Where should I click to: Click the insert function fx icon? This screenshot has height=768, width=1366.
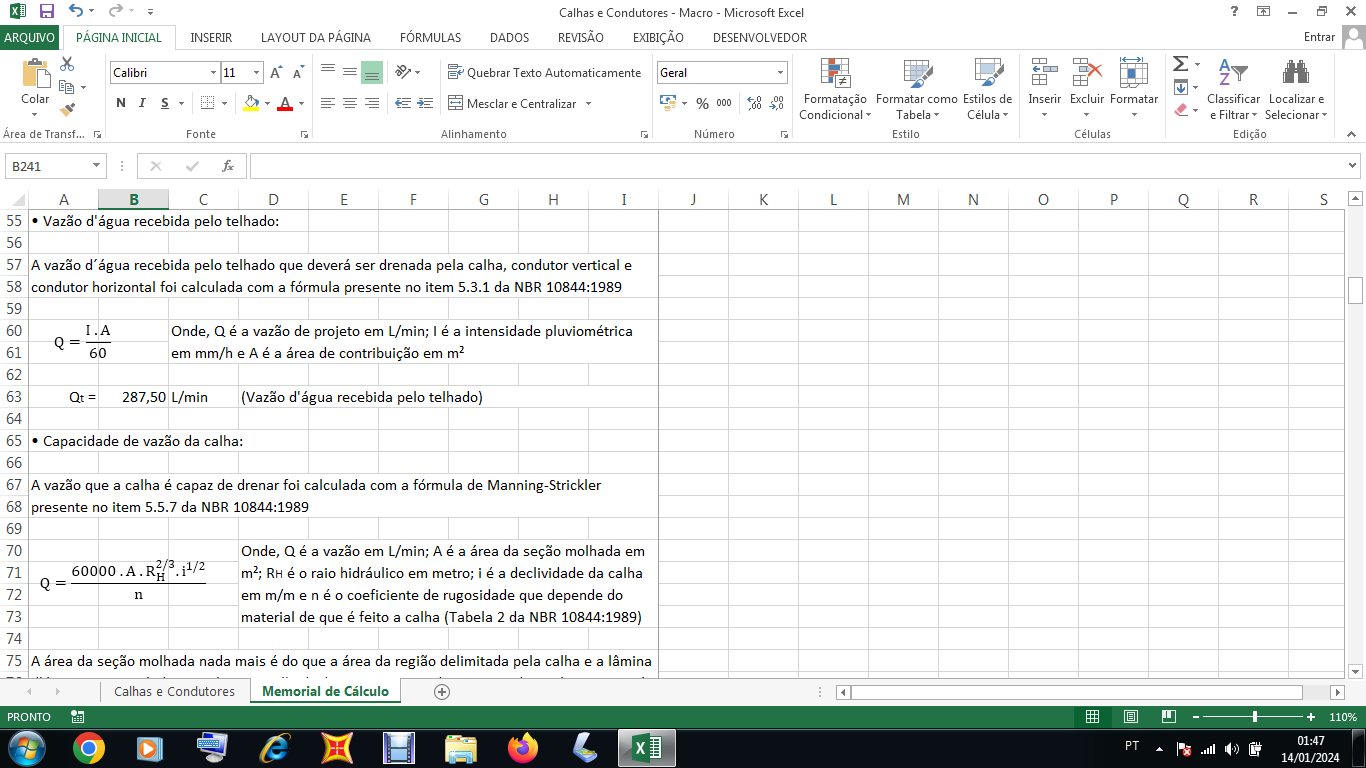228,166
